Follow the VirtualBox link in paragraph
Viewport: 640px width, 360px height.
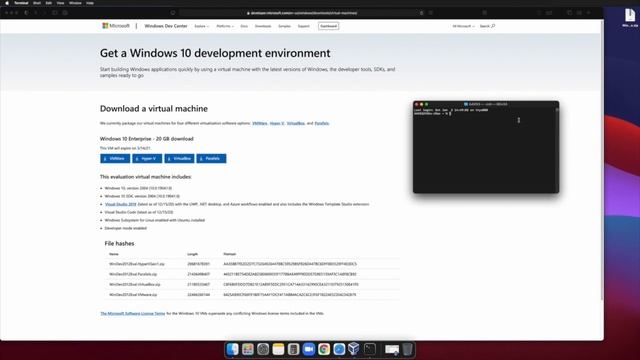[x=296, y=123]
